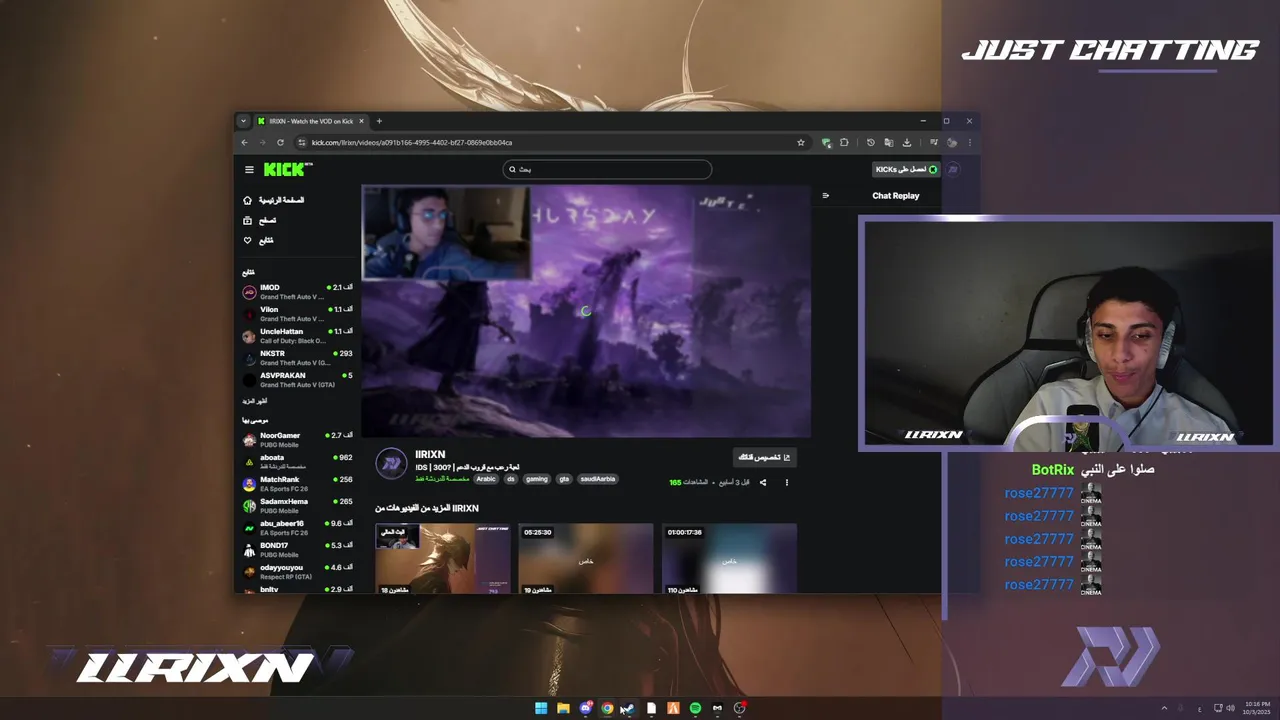Open abu_abeer16 recommended channel

pos(297,528)
